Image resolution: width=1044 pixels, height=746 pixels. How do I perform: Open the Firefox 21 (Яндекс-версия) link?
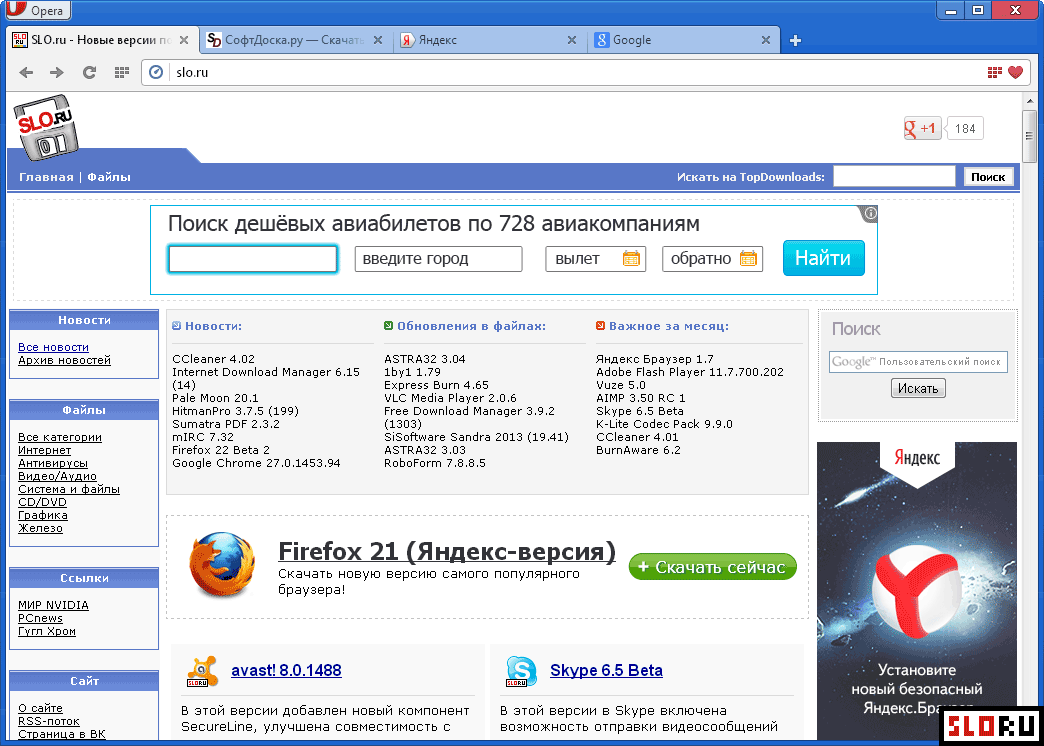click(447, 552)
